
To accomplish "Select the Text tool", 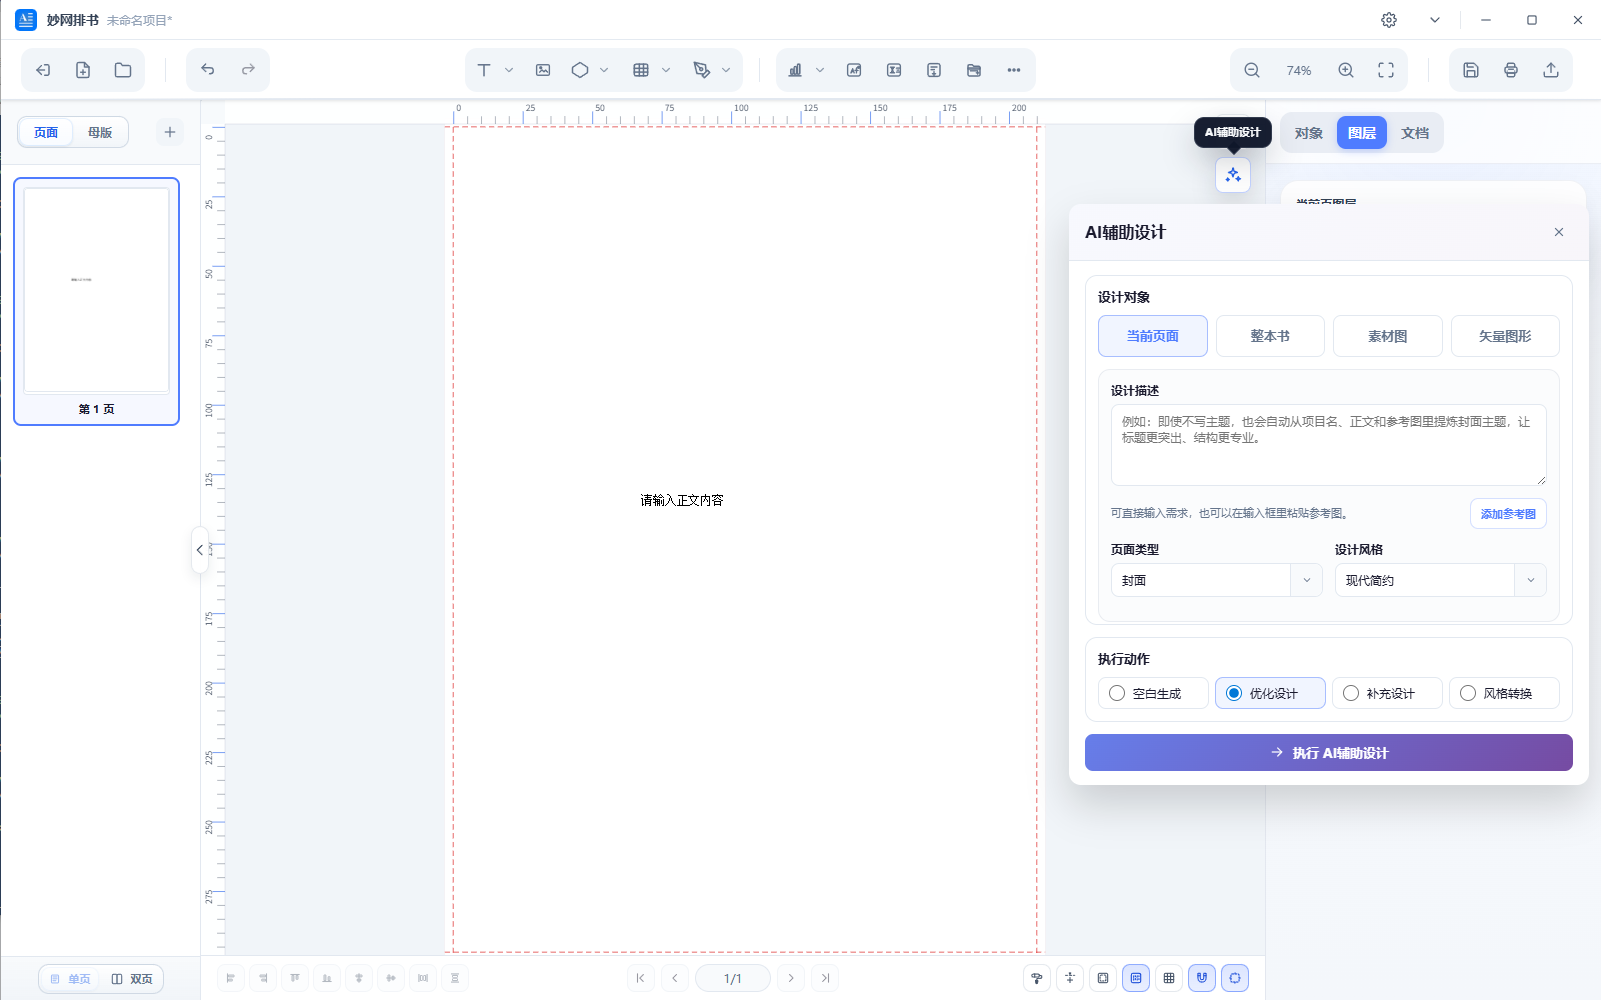I will [484, 70].
